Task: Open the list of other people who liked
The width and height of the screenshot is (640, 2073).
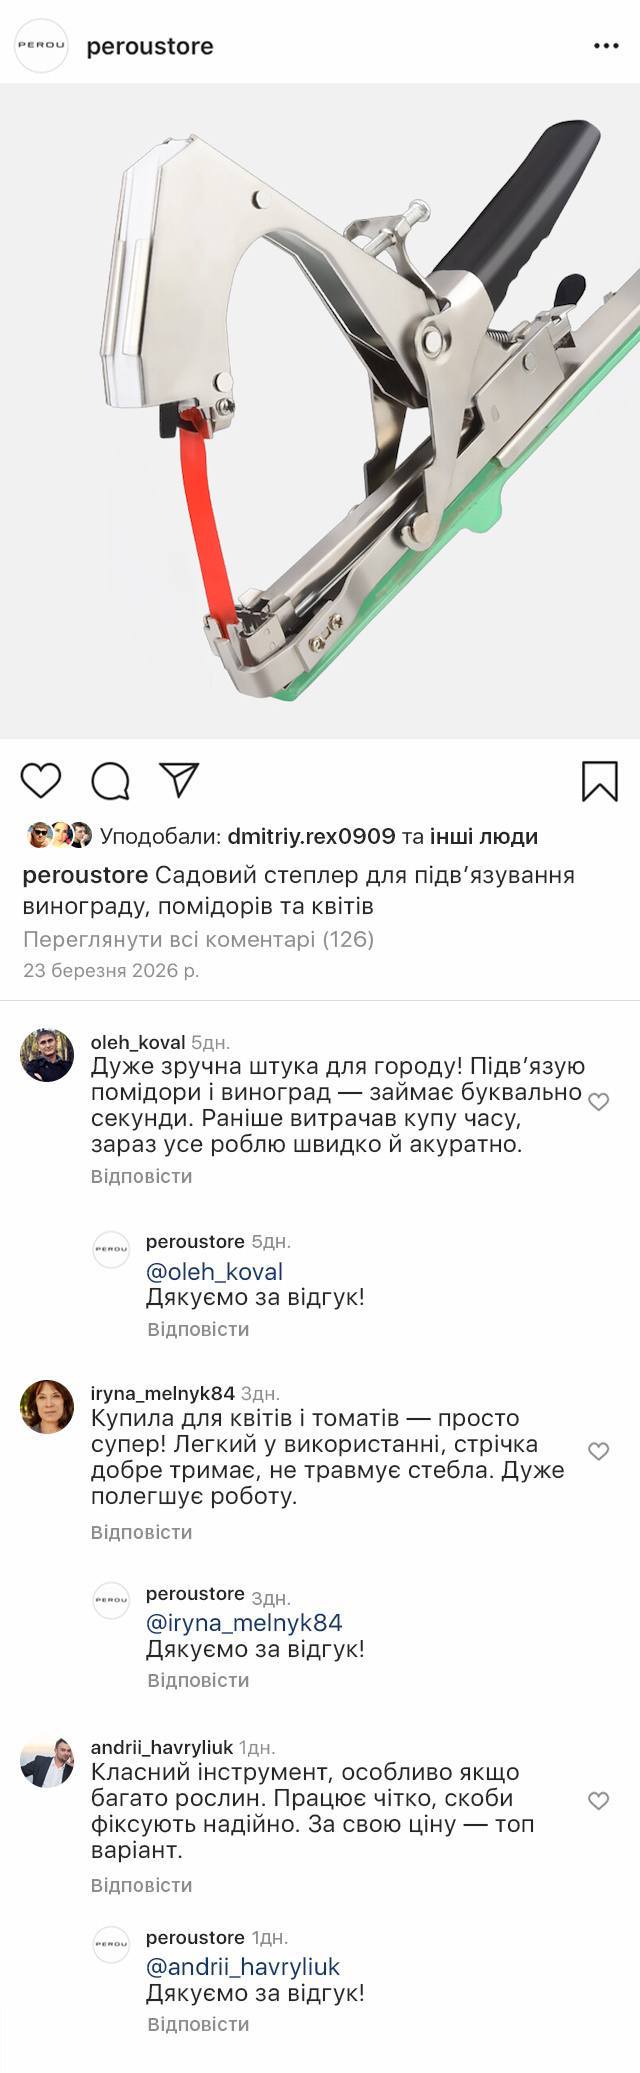Action: (484, 836)
